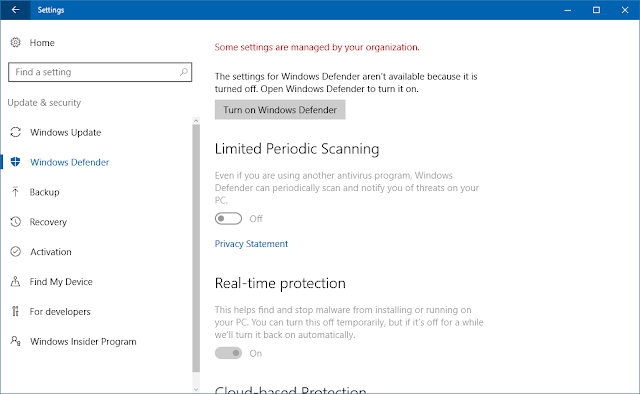Click the Find a setting search box
The image size is (640, 394).
tap(100, 72)
